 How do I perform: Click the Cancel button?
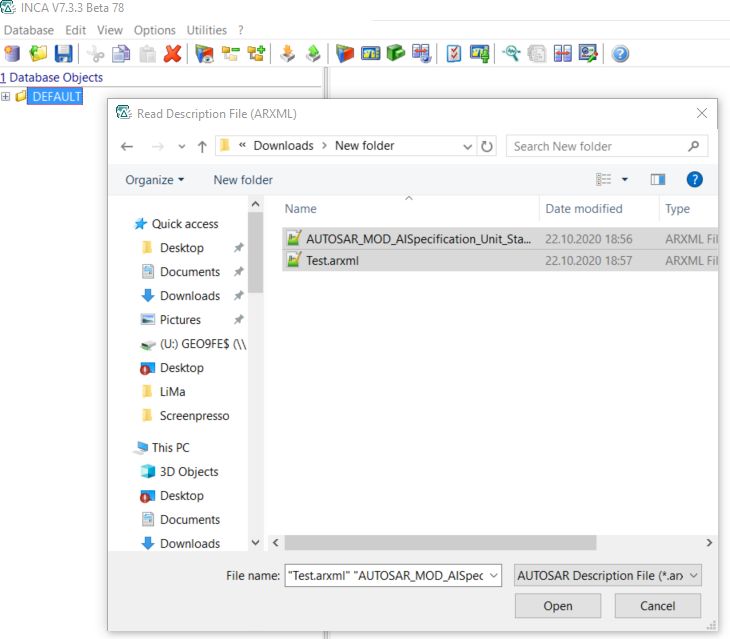657,605
